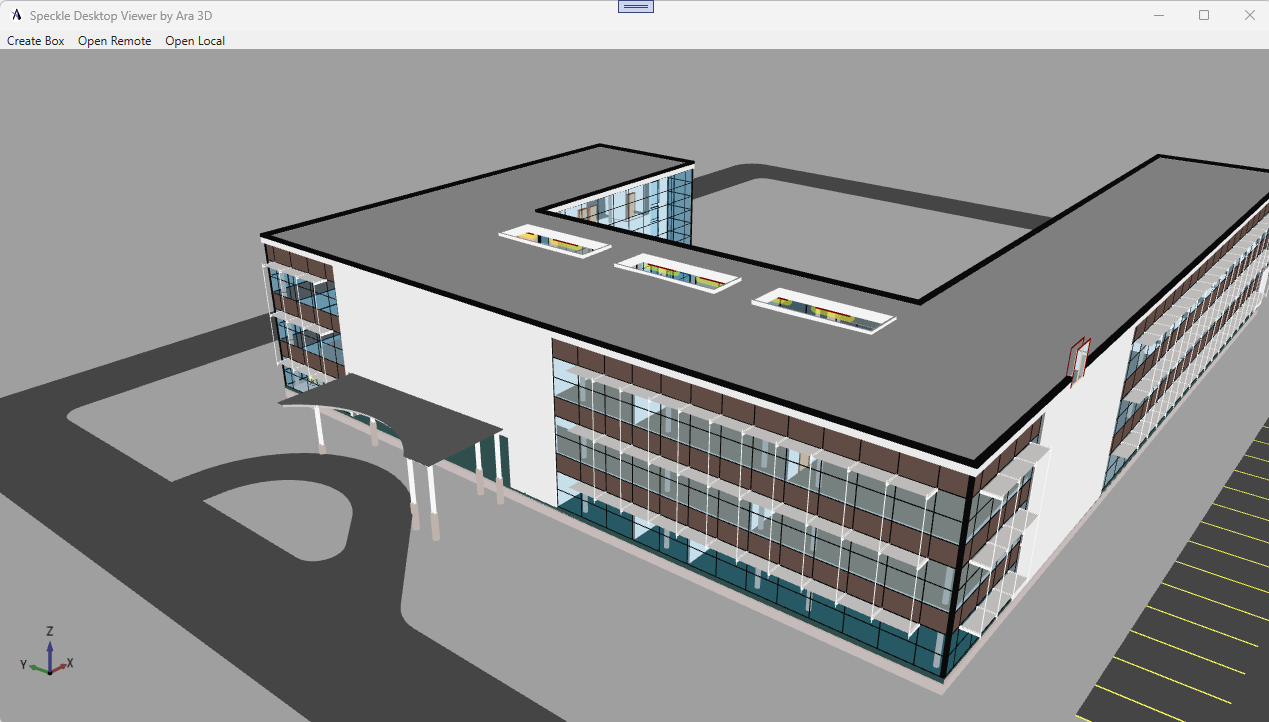Click the docking handle at top center

click(x=636, y=6)
